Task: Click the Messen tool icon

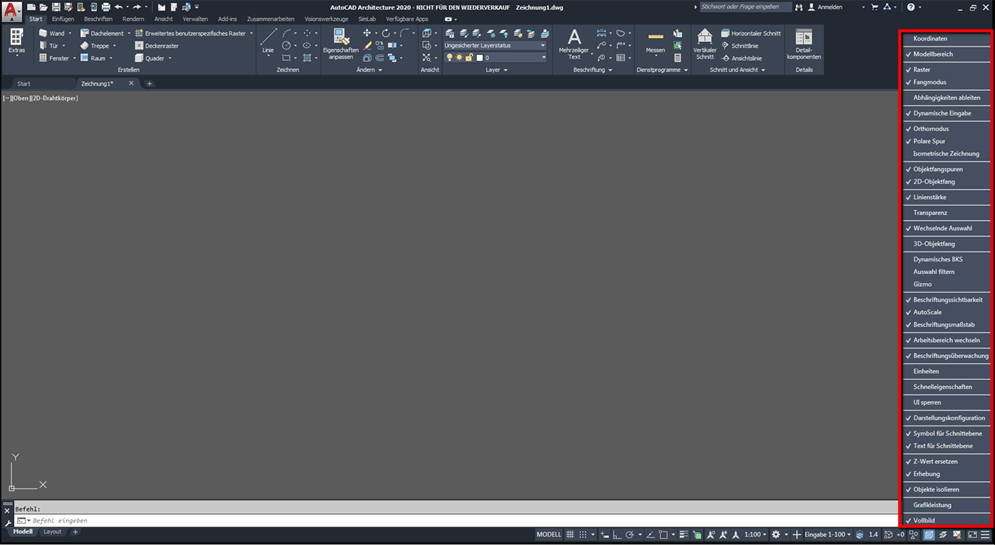Action: point(655,38)
